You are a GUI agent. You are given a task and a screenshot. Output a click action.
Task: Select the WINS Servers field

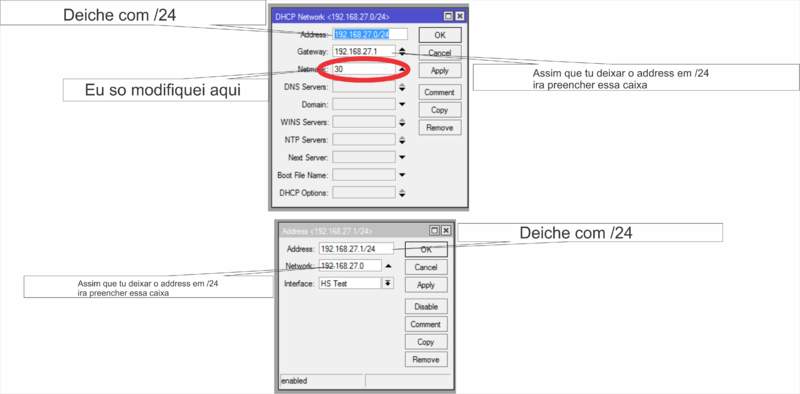pos(364,122)
